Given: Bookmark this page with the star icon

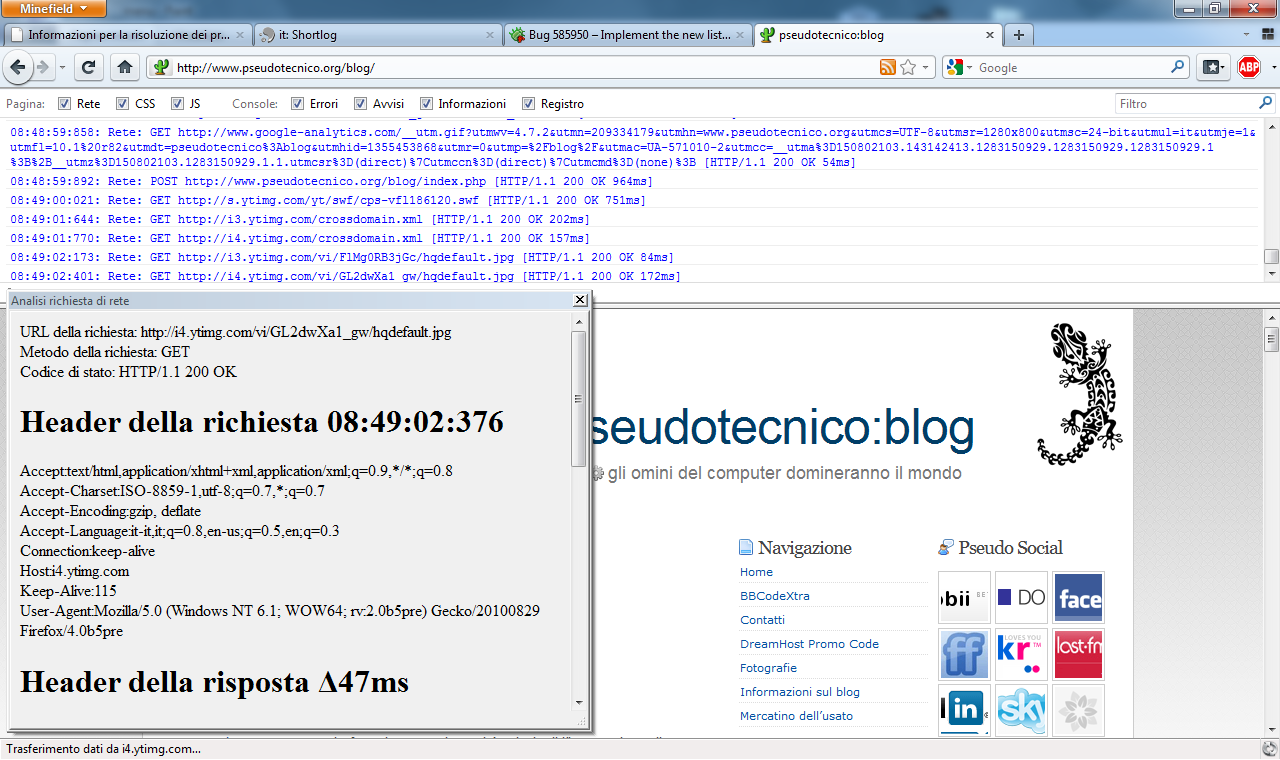Looking at the screenshot, I should click(x=908, y=67).
